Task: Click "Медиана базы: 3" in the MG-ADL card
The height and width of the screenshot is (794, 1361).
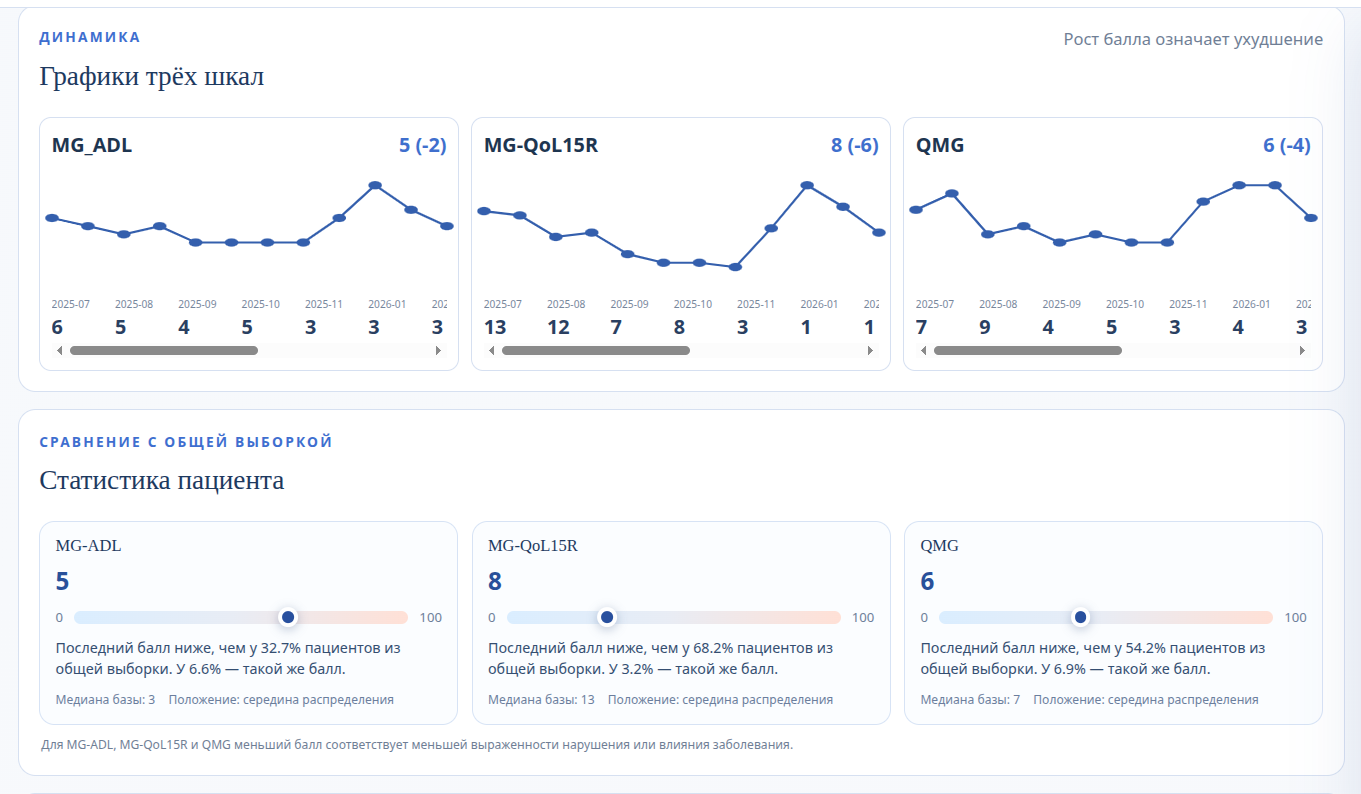Action: [105, 700]
